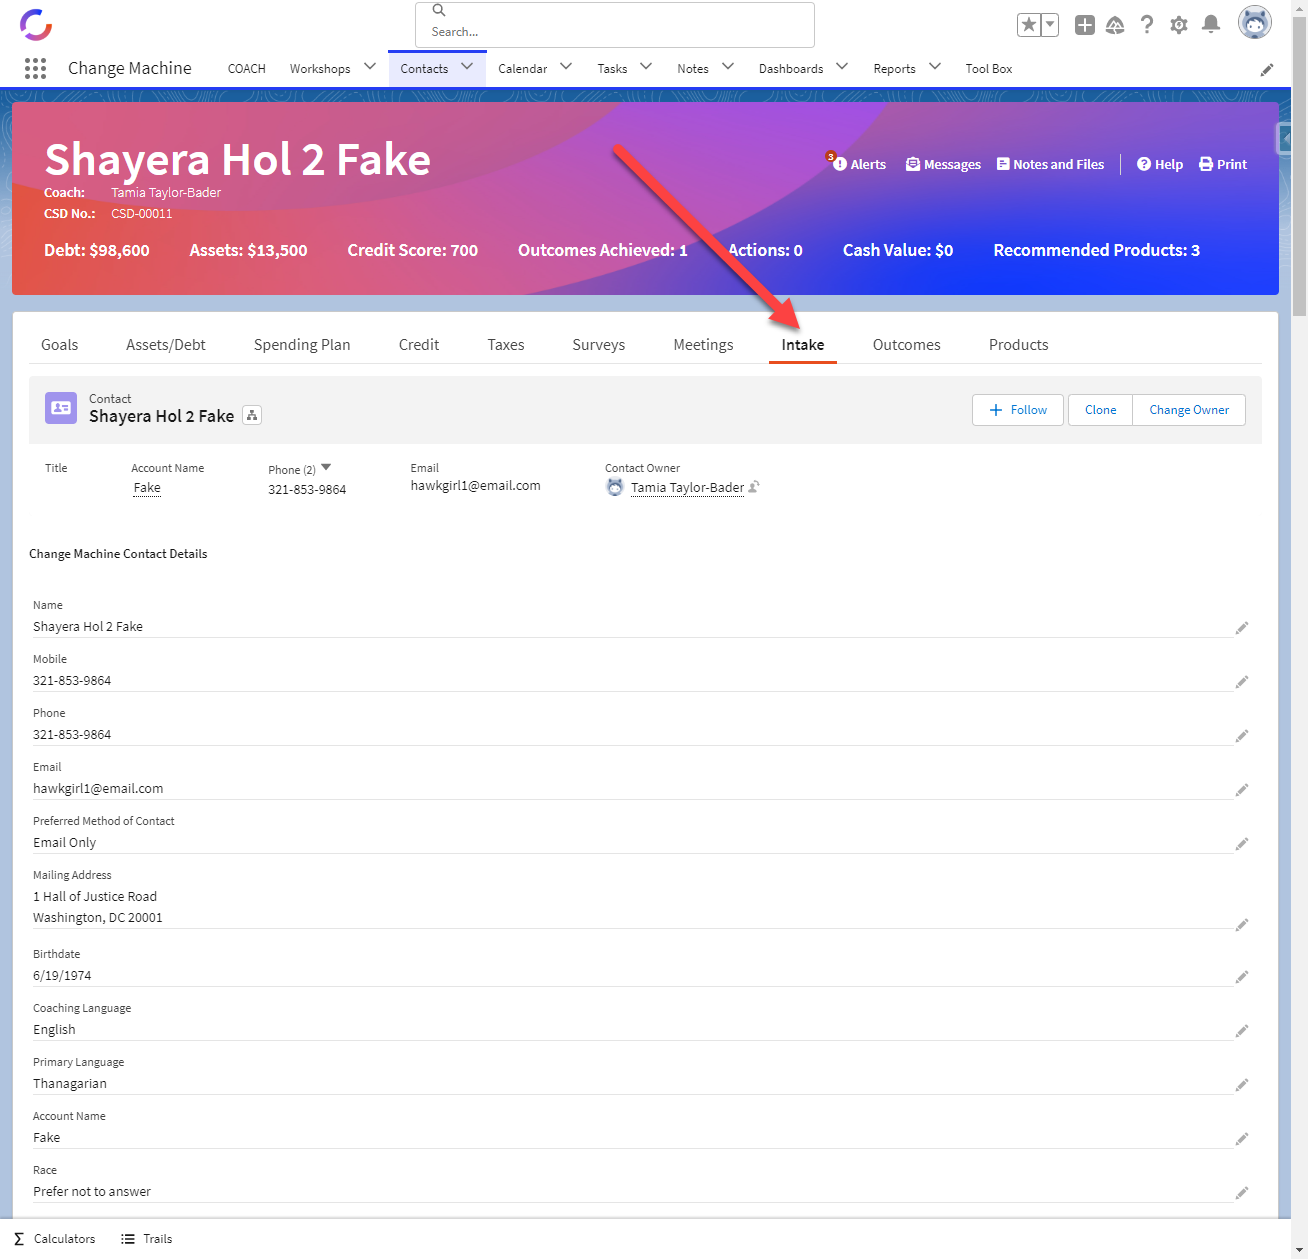Edit the Account Name field pencil icon

1242,1139
